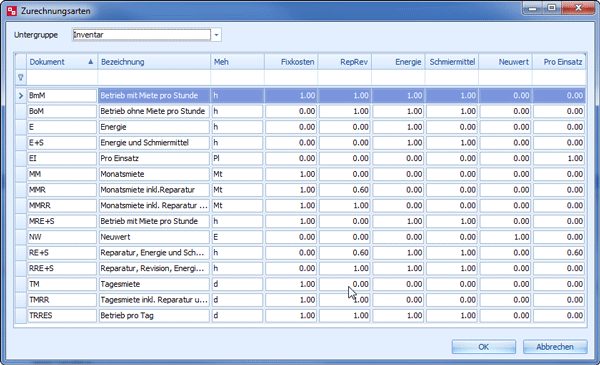Select the MRE+S document cell
The image size is (600, 365).
tap(62, 221)
